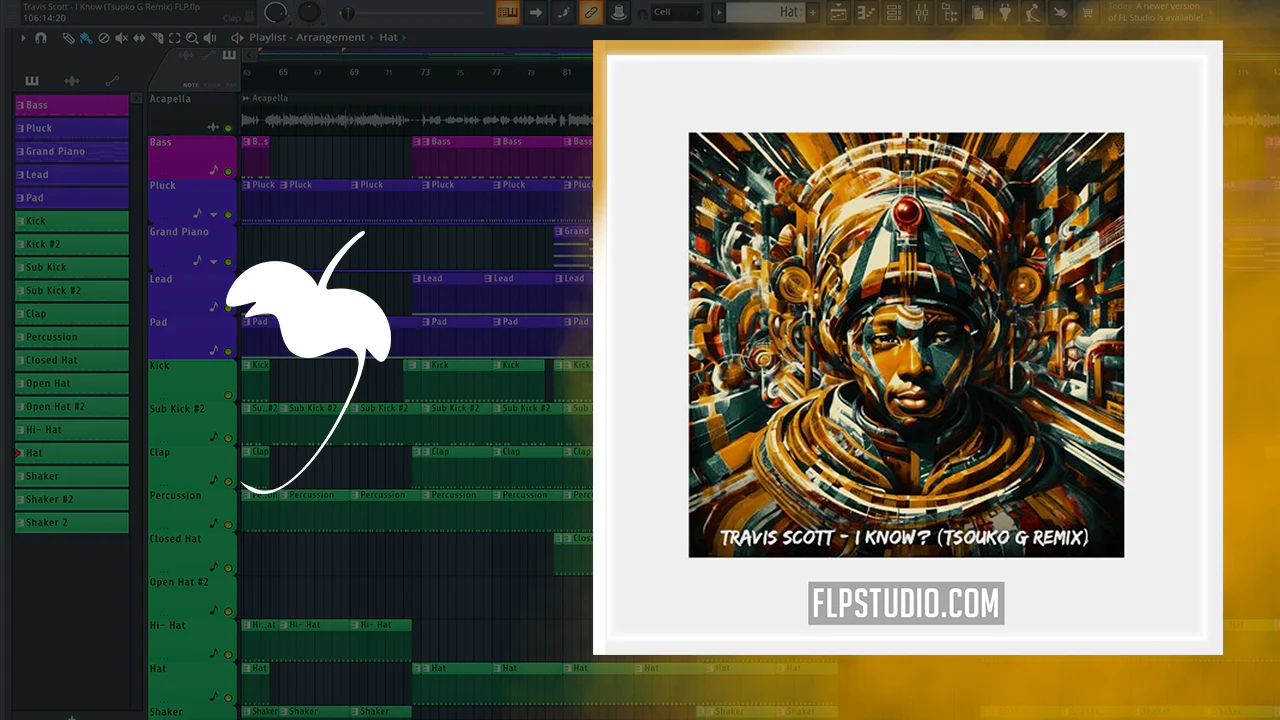Mute the Clap track
1280x720 pixels.
[x=228, y=481]
